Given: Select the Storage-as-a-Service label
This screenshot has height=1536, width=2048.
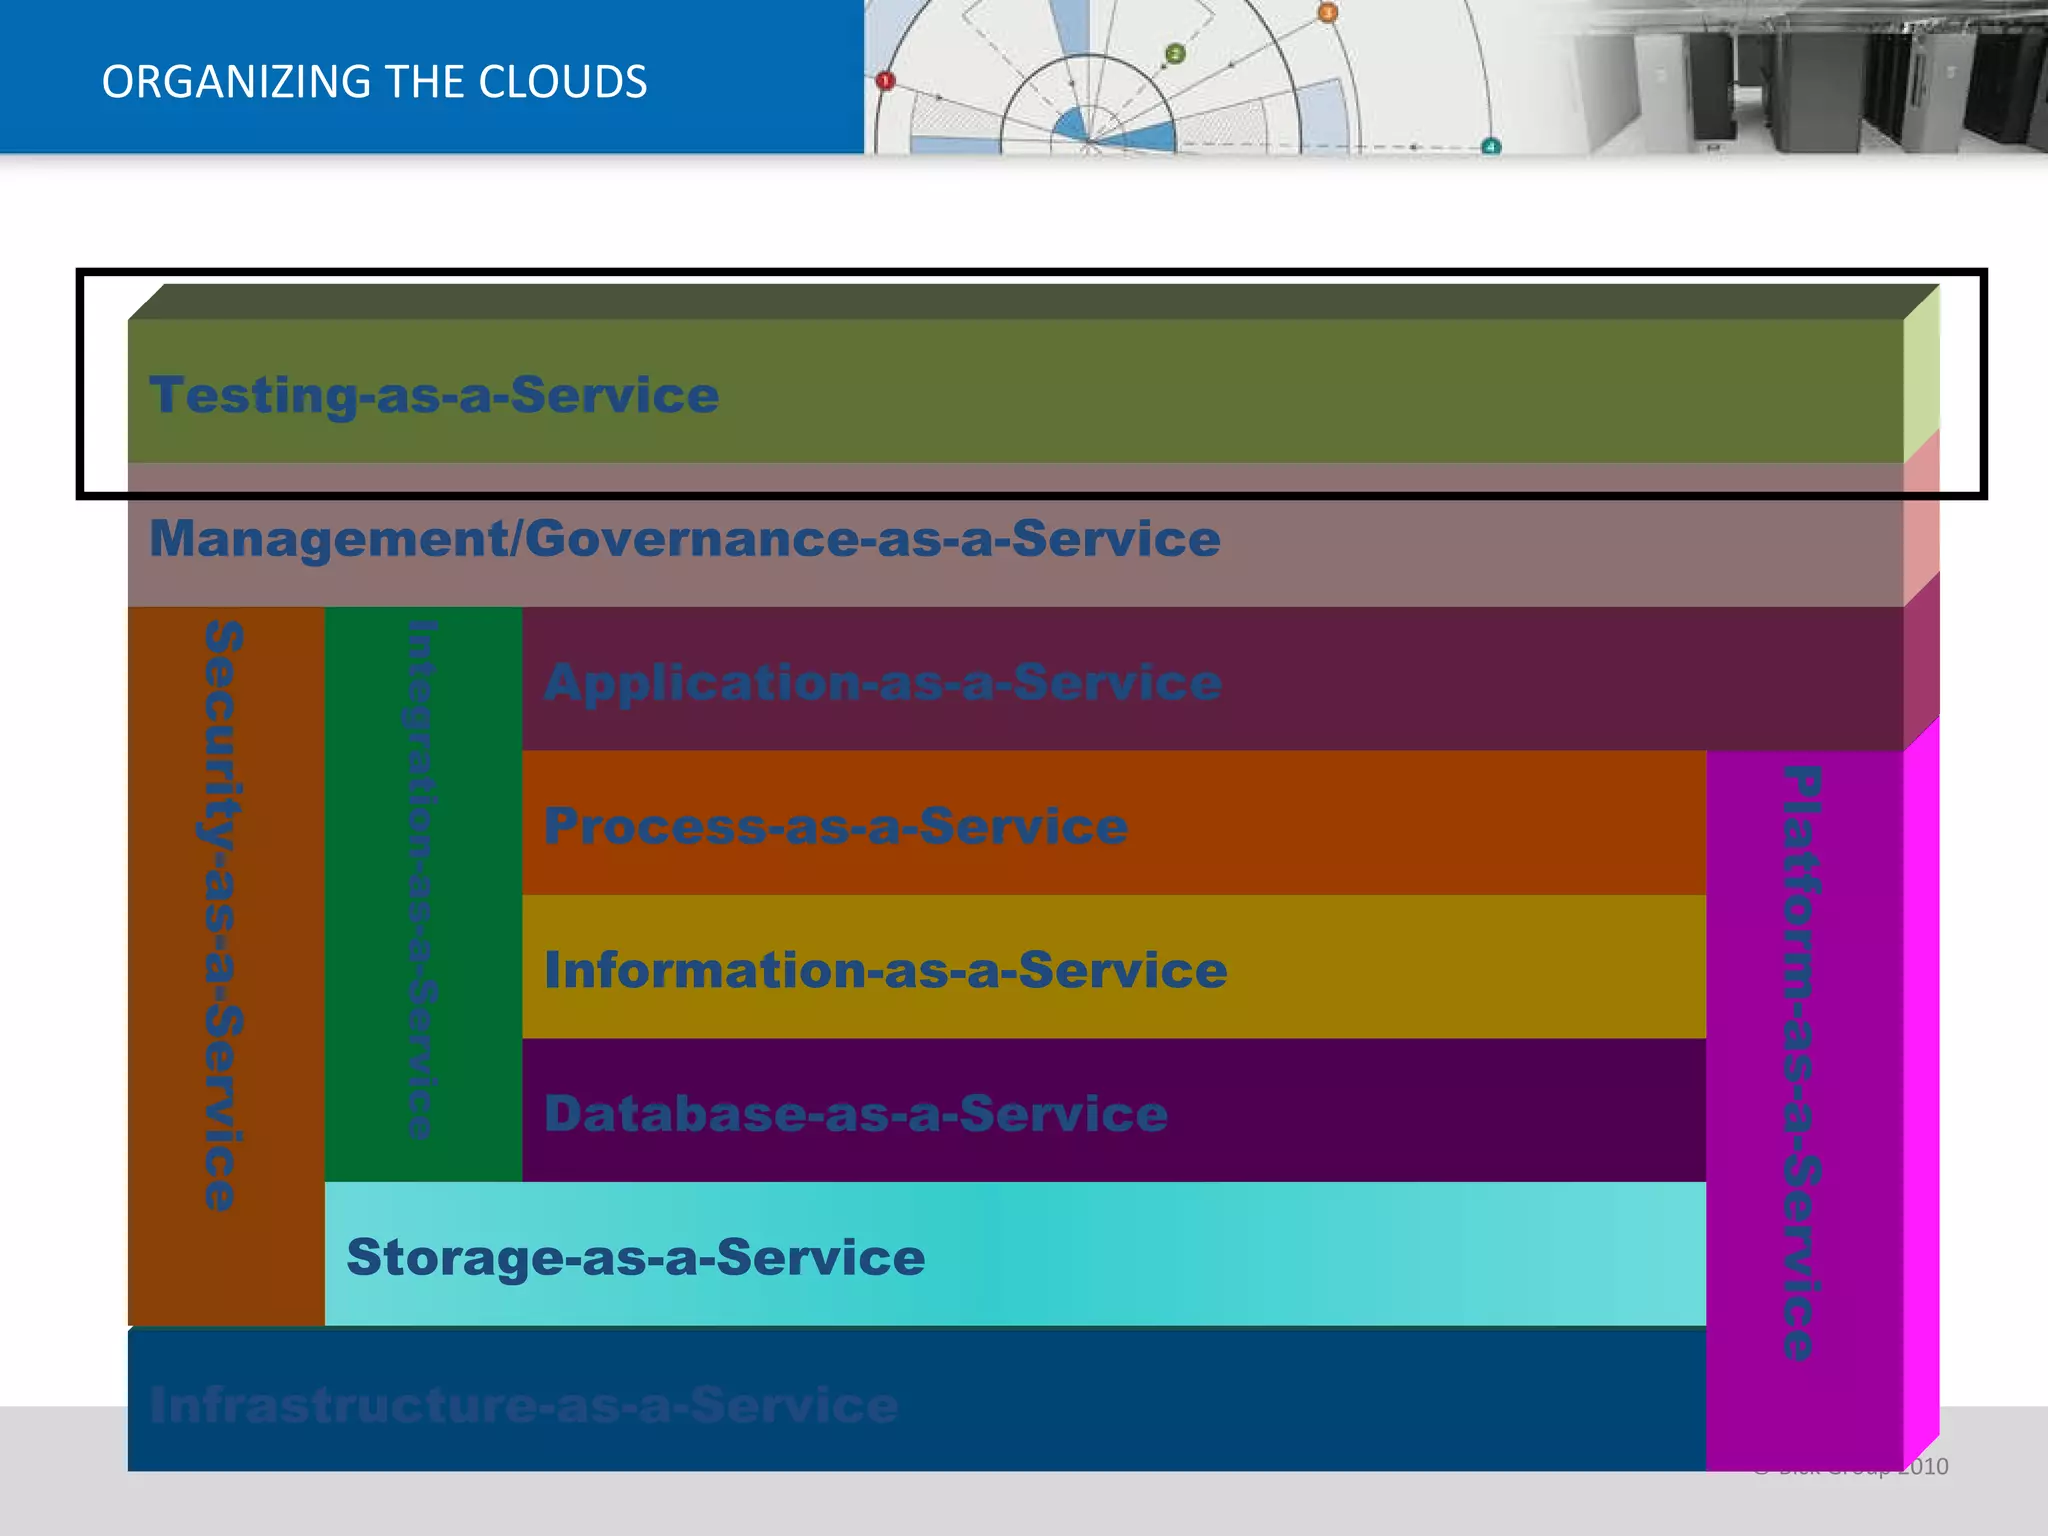Looking at the screenshot, I should click(x=636, y=1258).
